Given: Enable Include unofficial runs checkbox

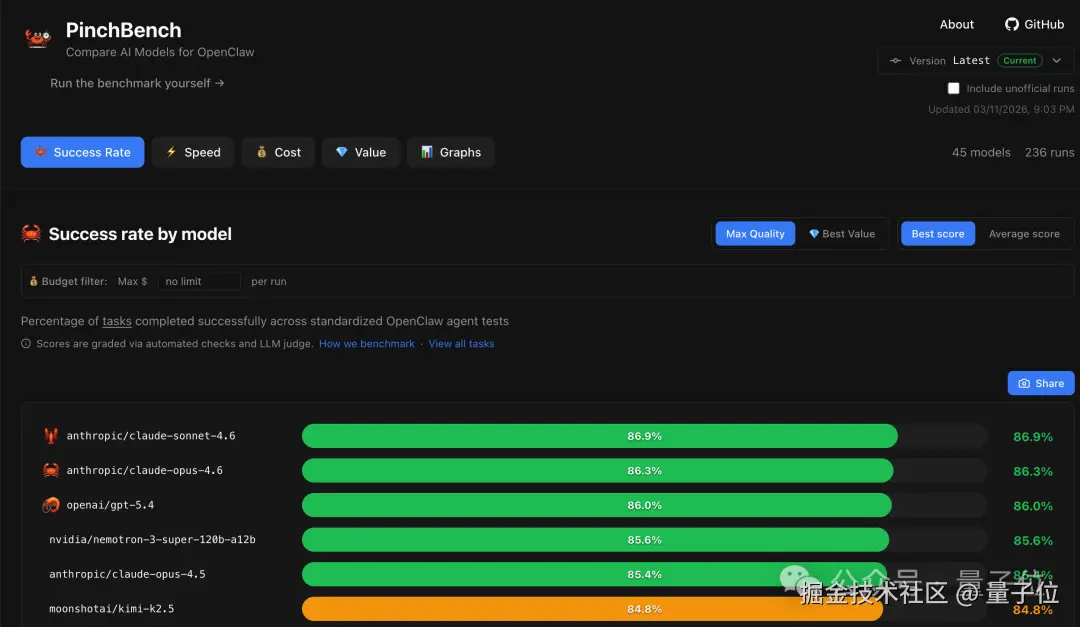Looking at the screenshot, I should tap(953, 88).
